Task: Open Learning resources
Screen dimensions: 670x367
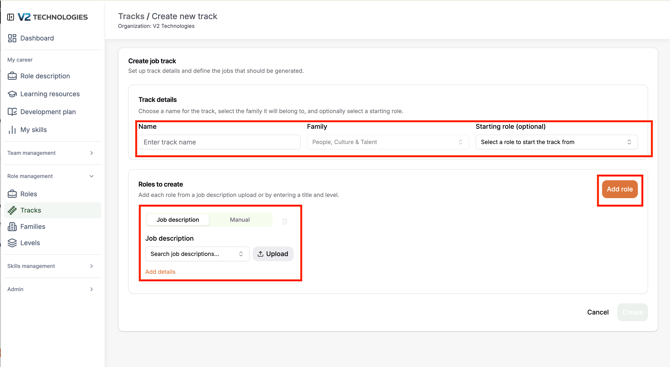Action: pos(53,94)
